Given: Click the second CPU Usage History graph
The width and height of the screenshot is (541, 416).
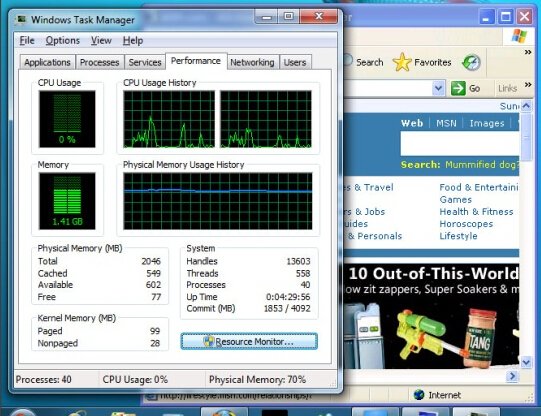Looking at the screenshot, I should tap(266, 119).
